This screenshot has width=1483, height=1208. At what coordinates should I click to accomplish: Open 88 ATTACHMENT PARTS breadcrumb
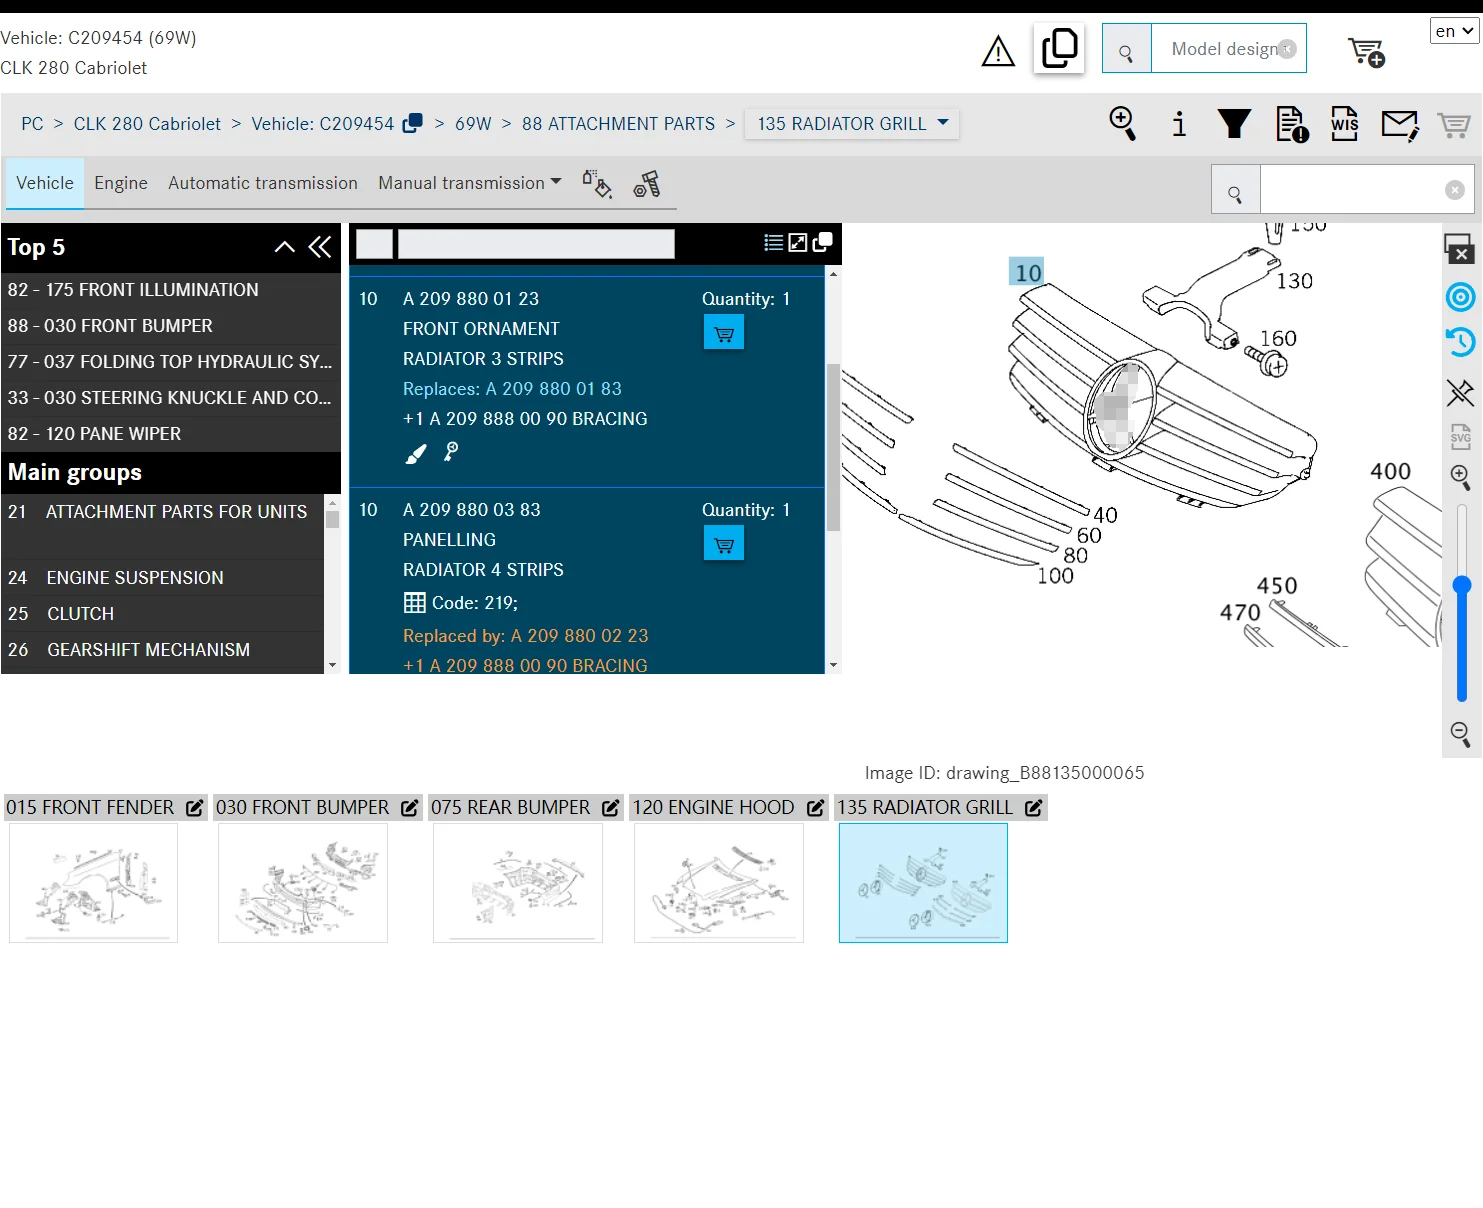618,124
